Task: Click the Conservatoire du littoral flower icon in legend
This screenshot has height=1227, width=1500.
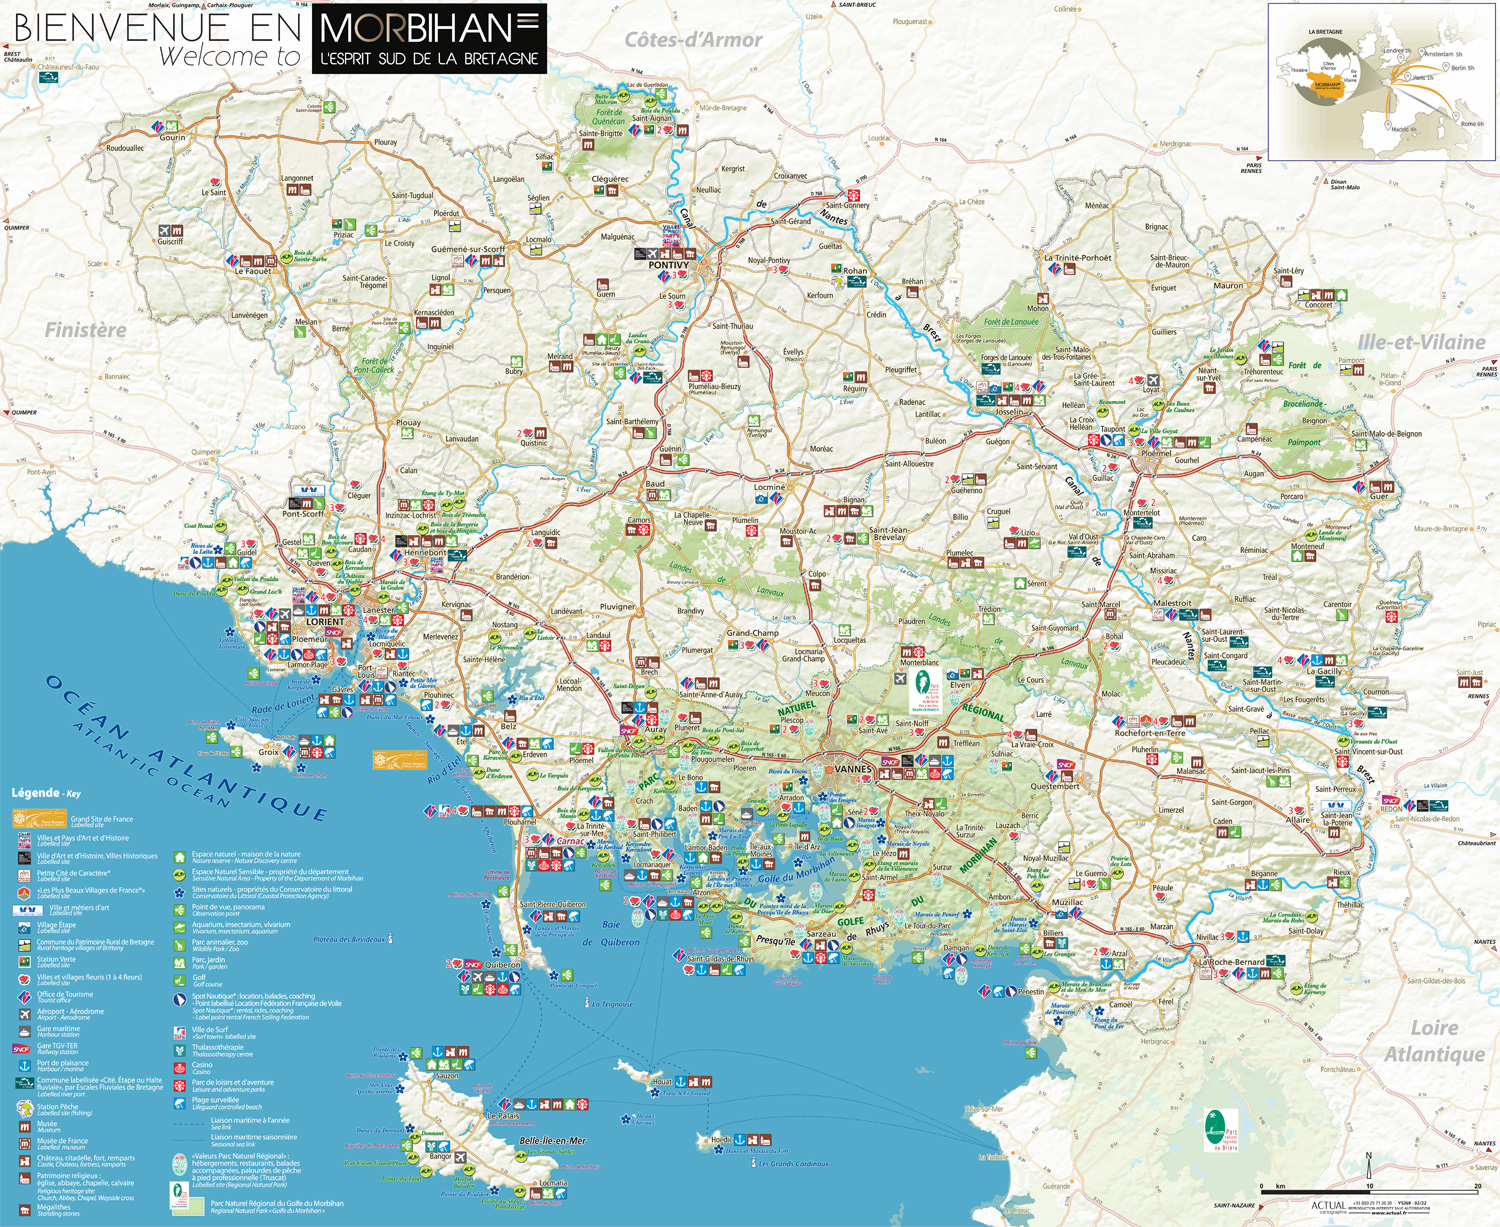Action: (180, 891)
